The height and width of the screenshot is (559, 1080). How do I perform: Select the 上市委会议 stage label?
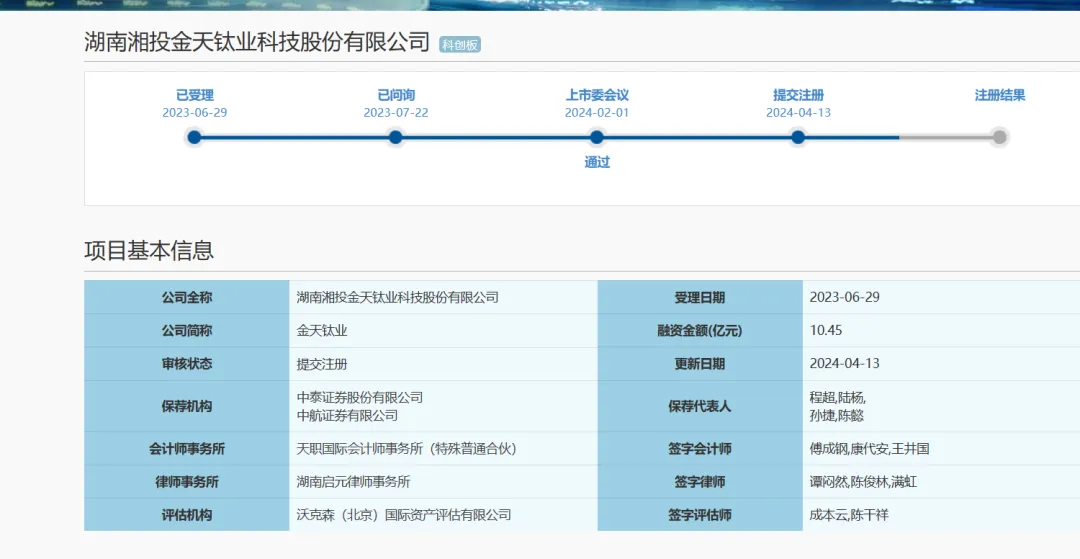pyautogui.click(x=597, y=95)
